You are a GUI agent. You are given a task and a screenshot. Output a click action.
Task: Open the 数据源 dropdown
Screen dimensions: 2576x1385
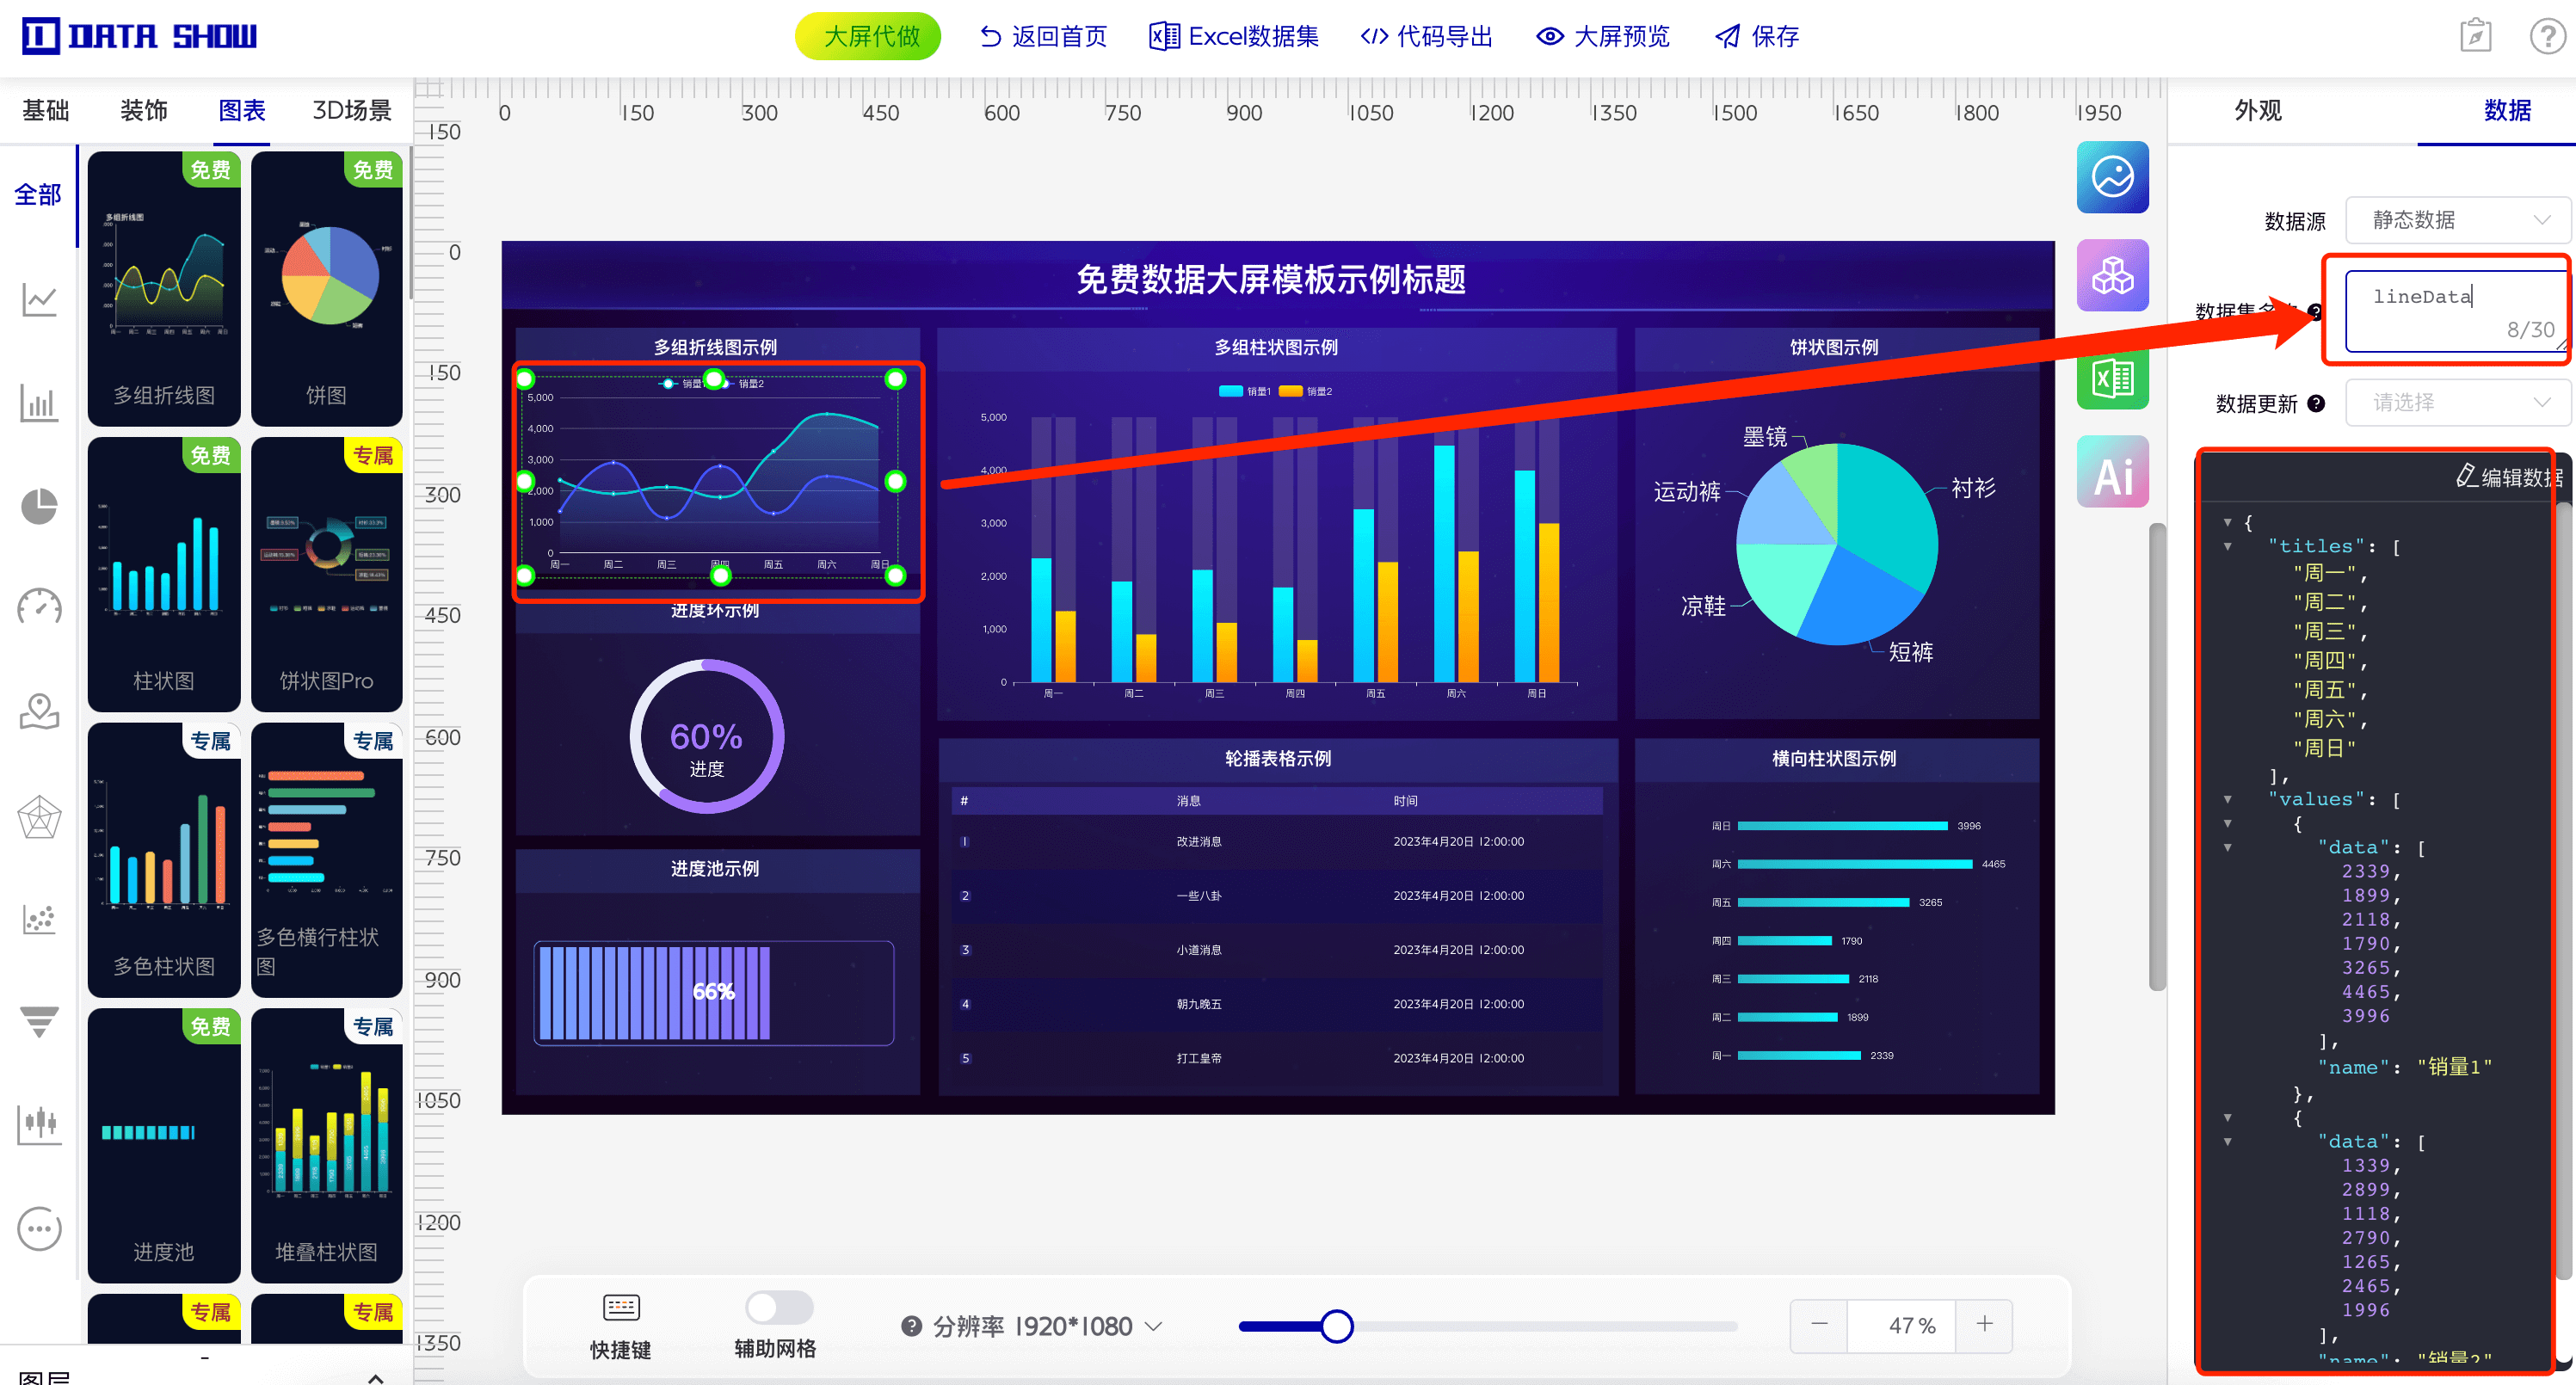coord(2458,220)
